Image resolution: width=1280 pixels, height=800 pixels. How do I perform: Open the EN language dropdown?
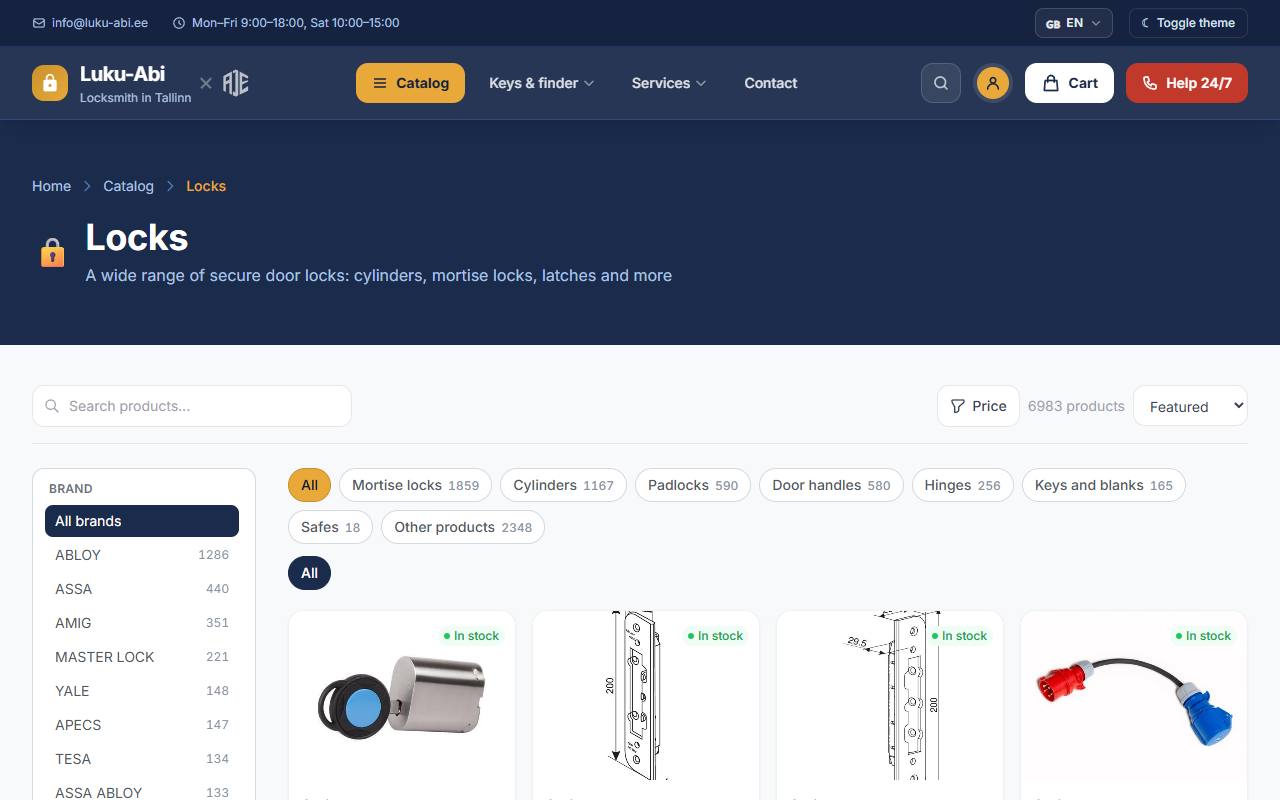(1074, 23)
